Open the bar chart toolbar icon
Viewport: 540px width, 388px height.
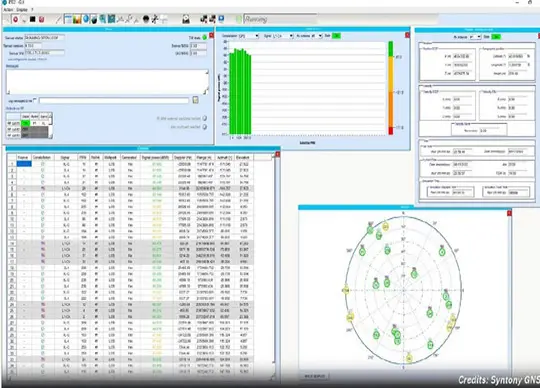coord(77,19)
